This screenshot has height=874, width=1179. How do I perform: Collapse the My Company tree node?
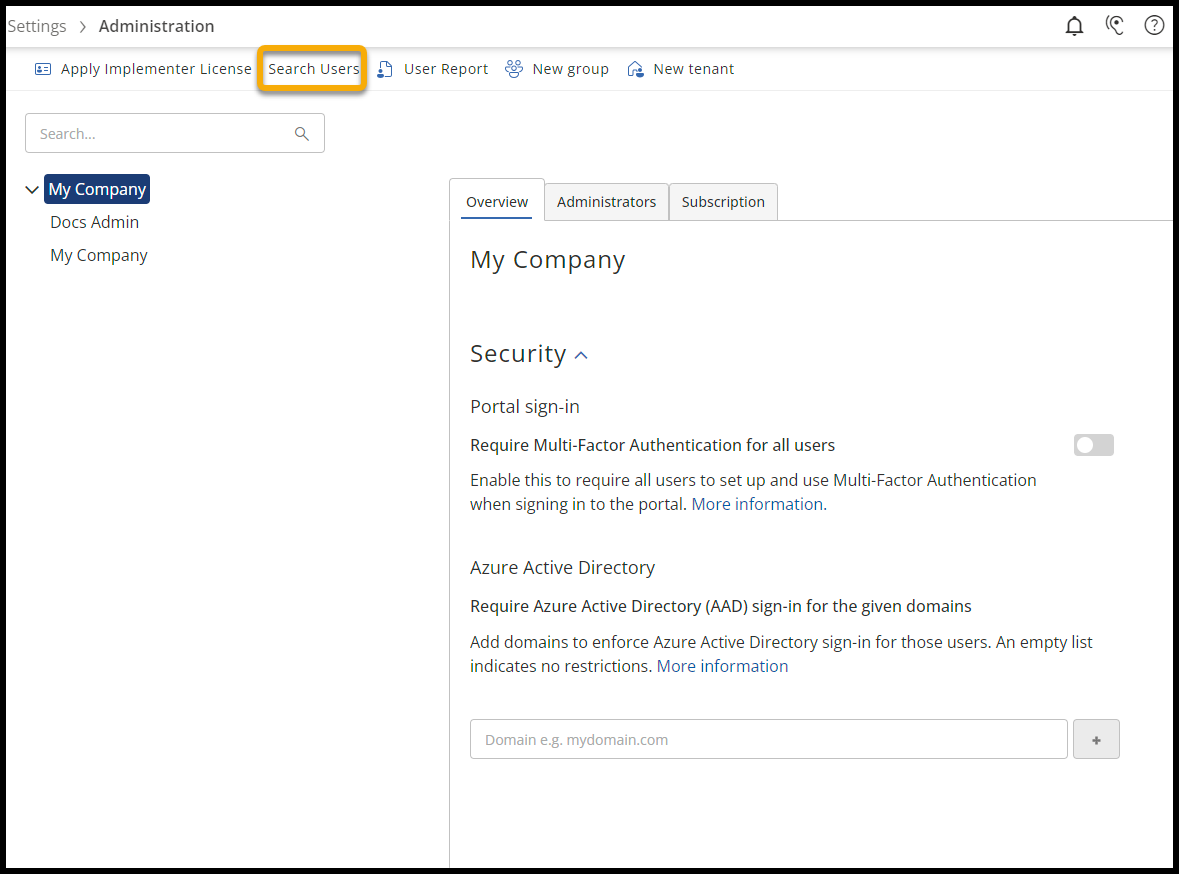[x=32, y=190]
